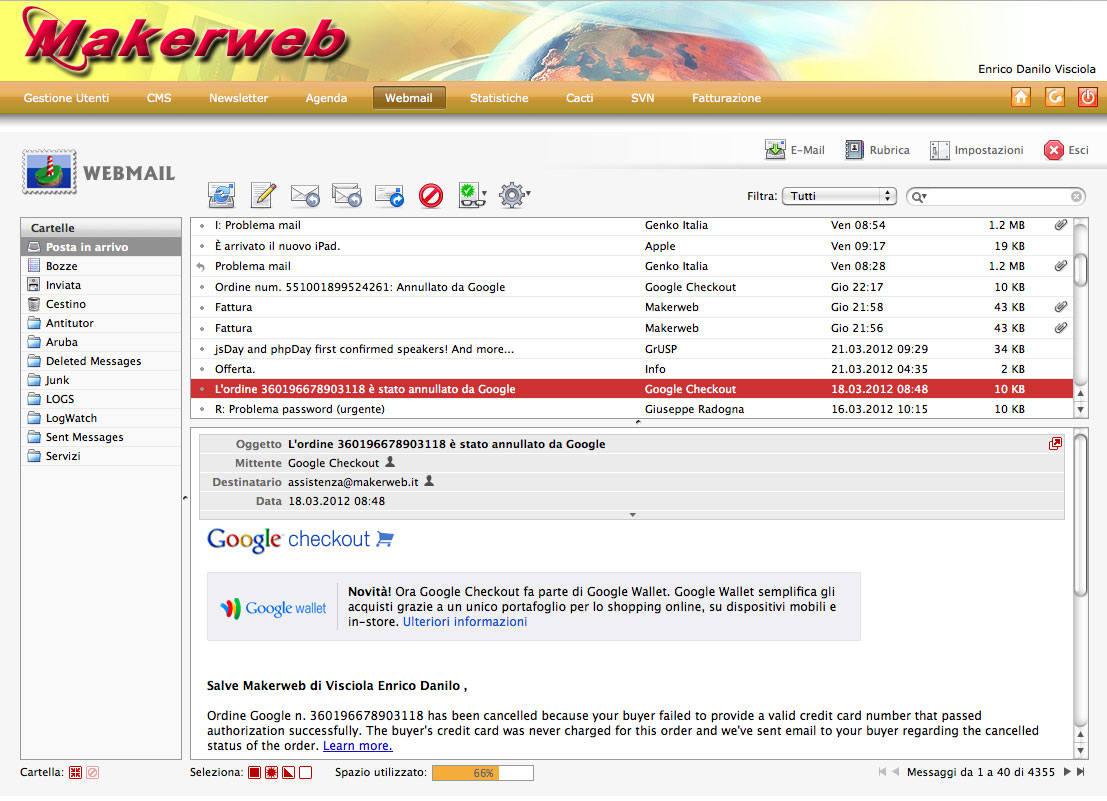Add assistenza@makerweb.it to contacts

click(429, 481)
